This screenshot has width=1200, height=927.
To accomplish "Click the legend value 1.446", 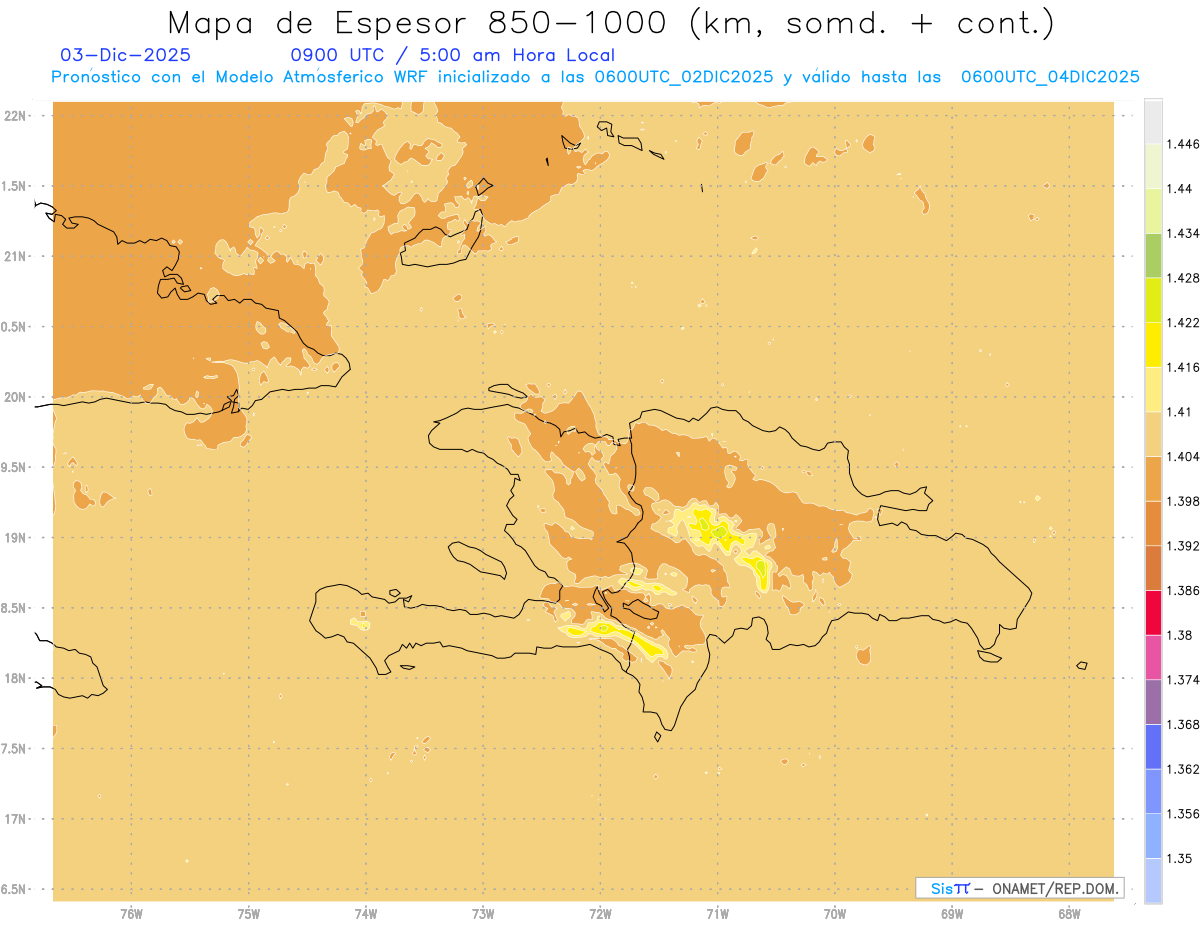I will 1183,144.
